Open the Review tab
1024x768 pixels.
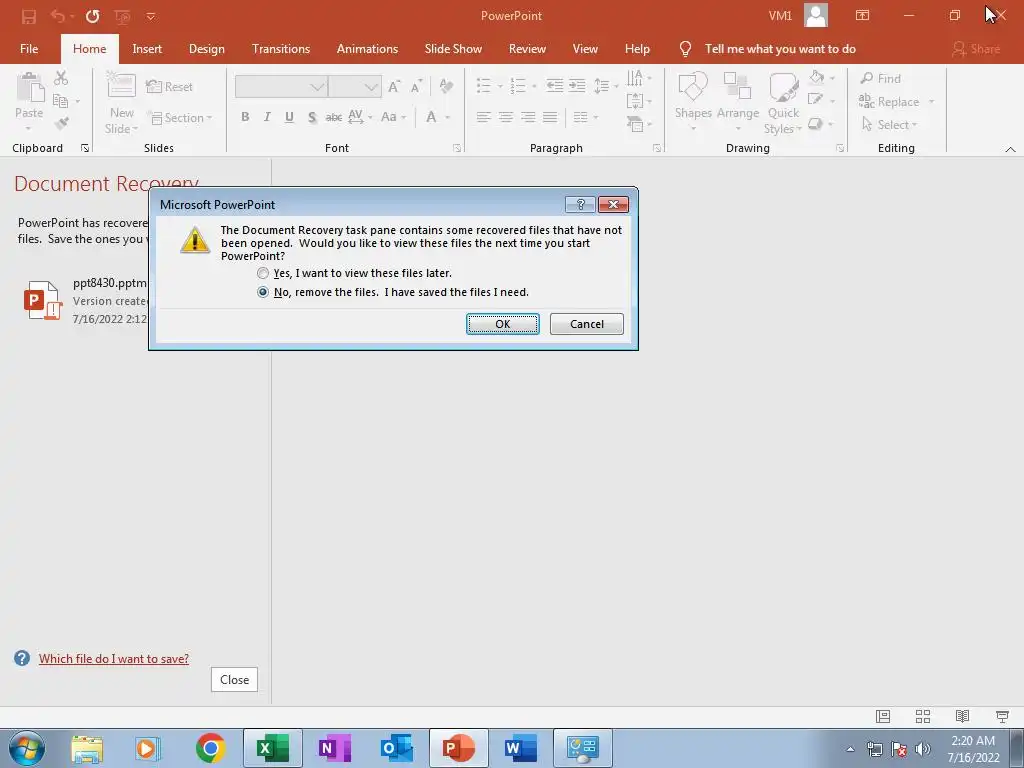[x=527, y=49]
